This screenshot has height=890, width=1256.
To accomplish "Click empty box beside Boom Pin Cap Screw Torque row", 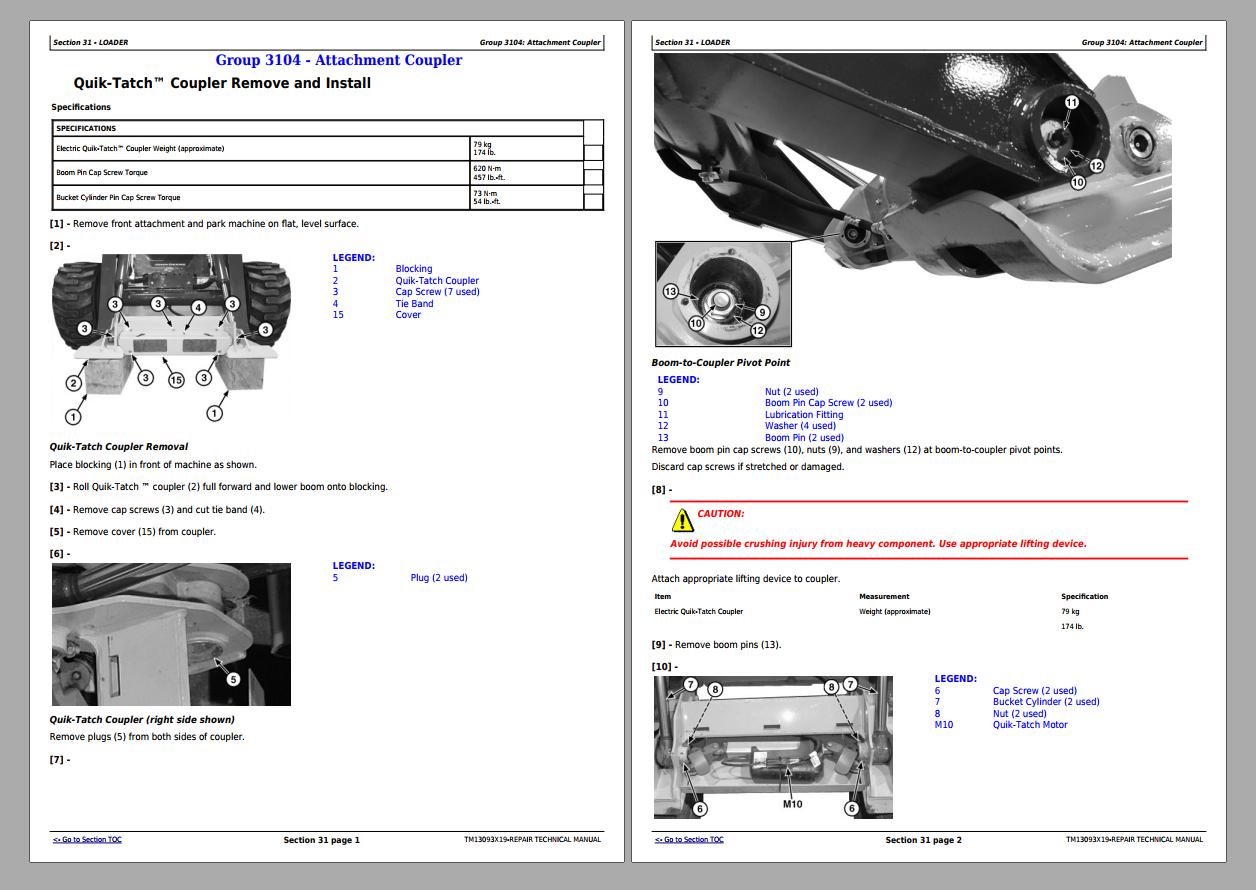I will point(593,177).
